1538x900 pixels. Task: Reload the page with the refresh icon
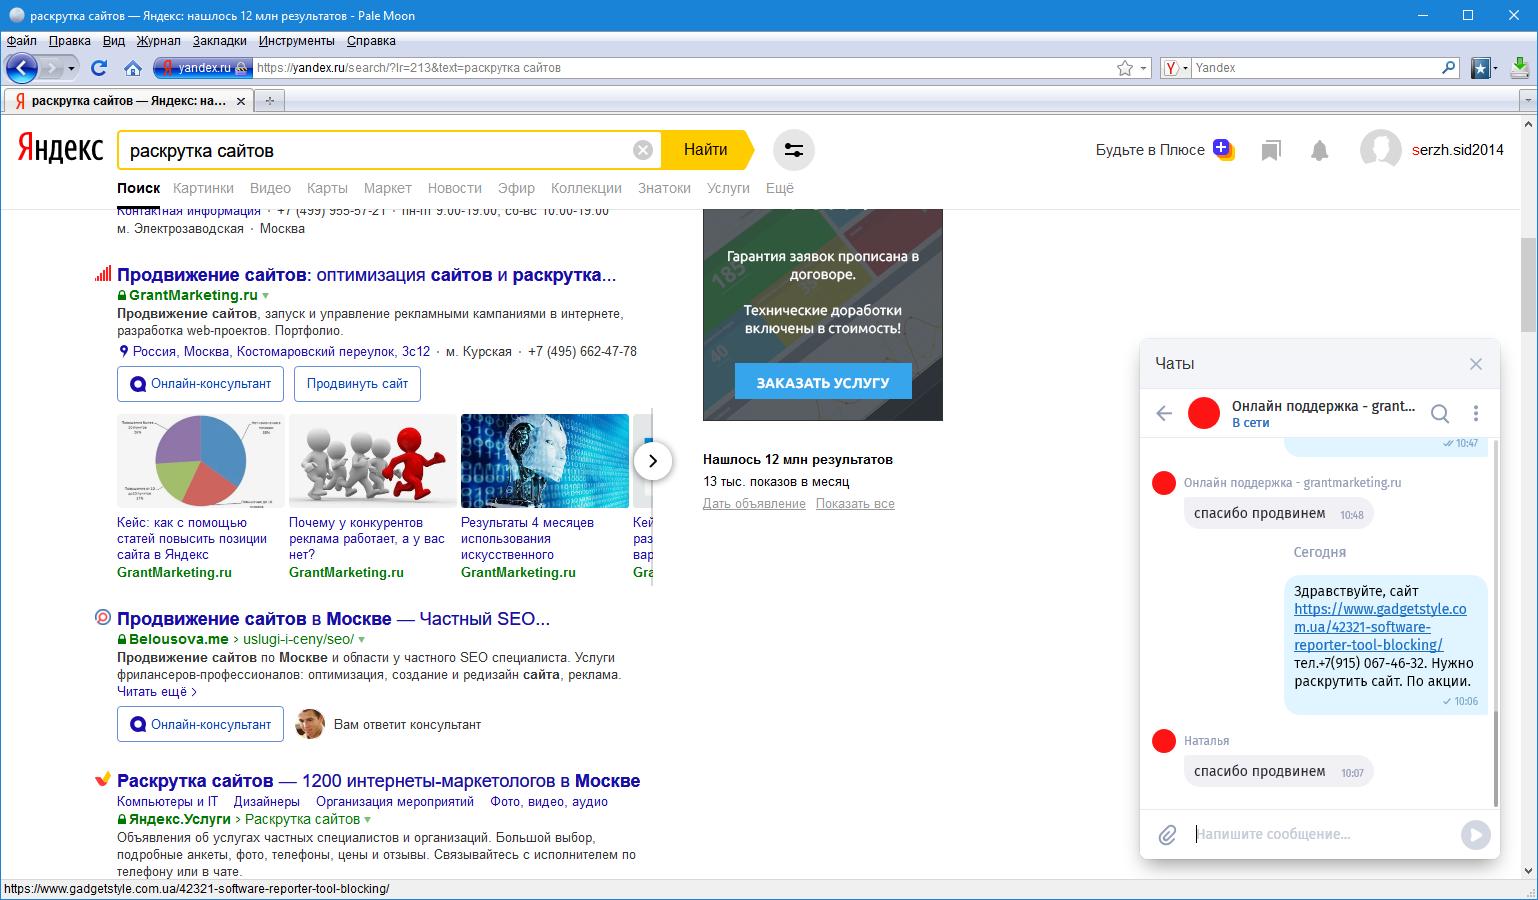(x=99, y=68)
